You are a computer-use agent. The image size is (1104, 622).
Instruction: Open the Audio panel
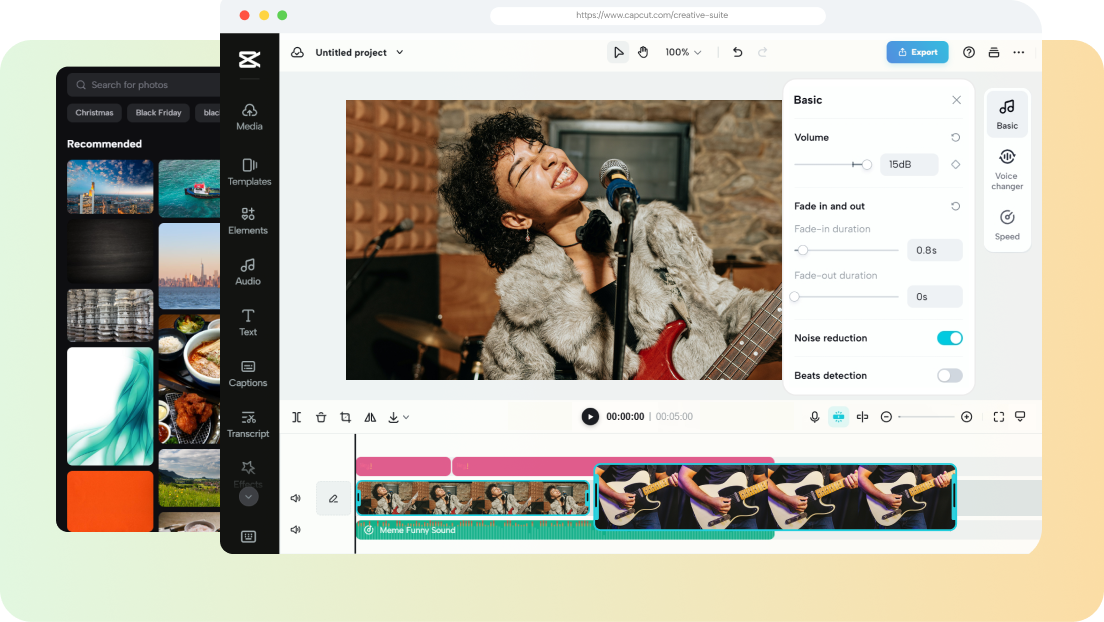tap(248, 272)
